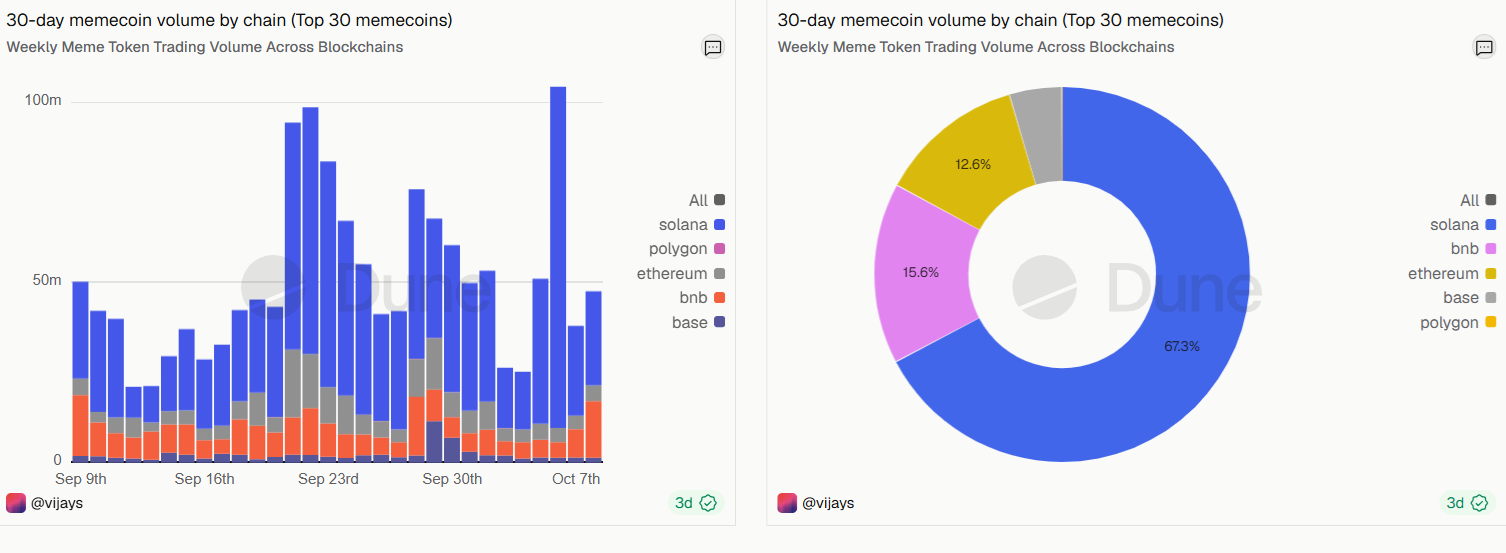Toggle ethereum slice in donut legend
1506x553 pixels.
(1453, 274)
